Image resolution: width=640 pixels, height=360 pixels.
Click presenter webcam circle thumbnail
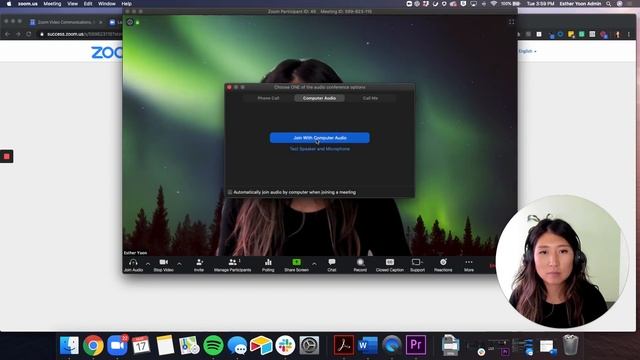tap(562, 262)
